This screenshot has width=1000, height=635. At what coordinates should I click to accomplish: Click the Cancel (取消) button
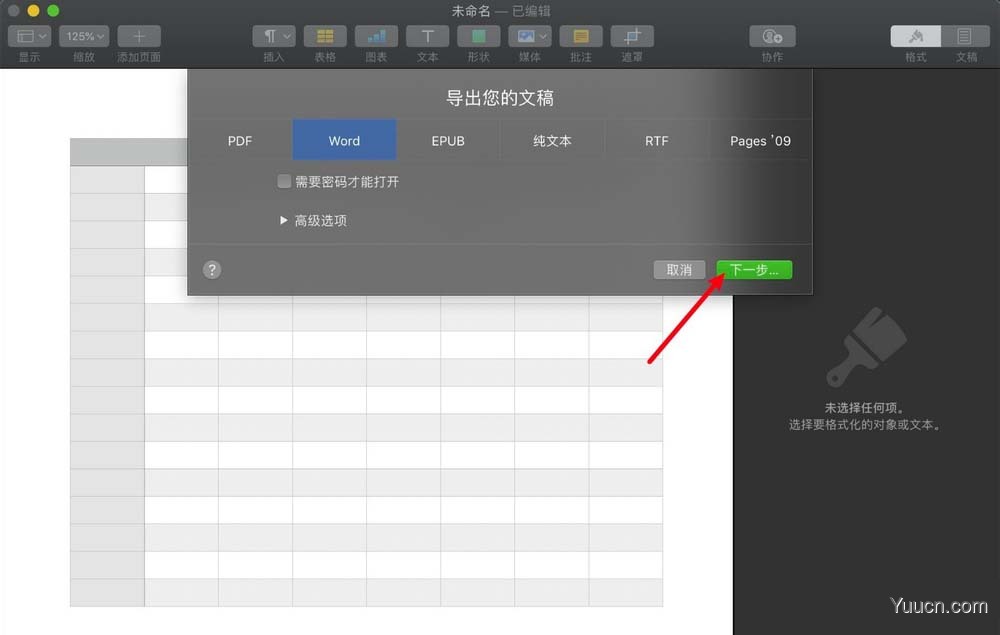(x=679, y=270)
